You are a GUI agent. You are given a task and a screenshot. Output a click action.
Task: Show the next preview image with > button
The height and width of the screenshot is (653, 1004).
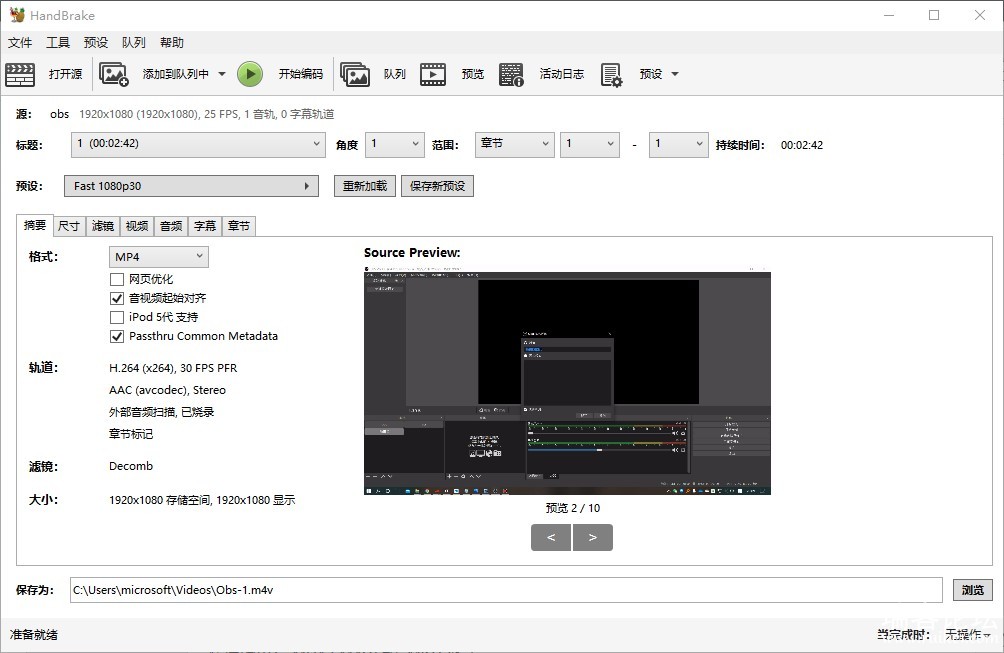coord(593,537)
